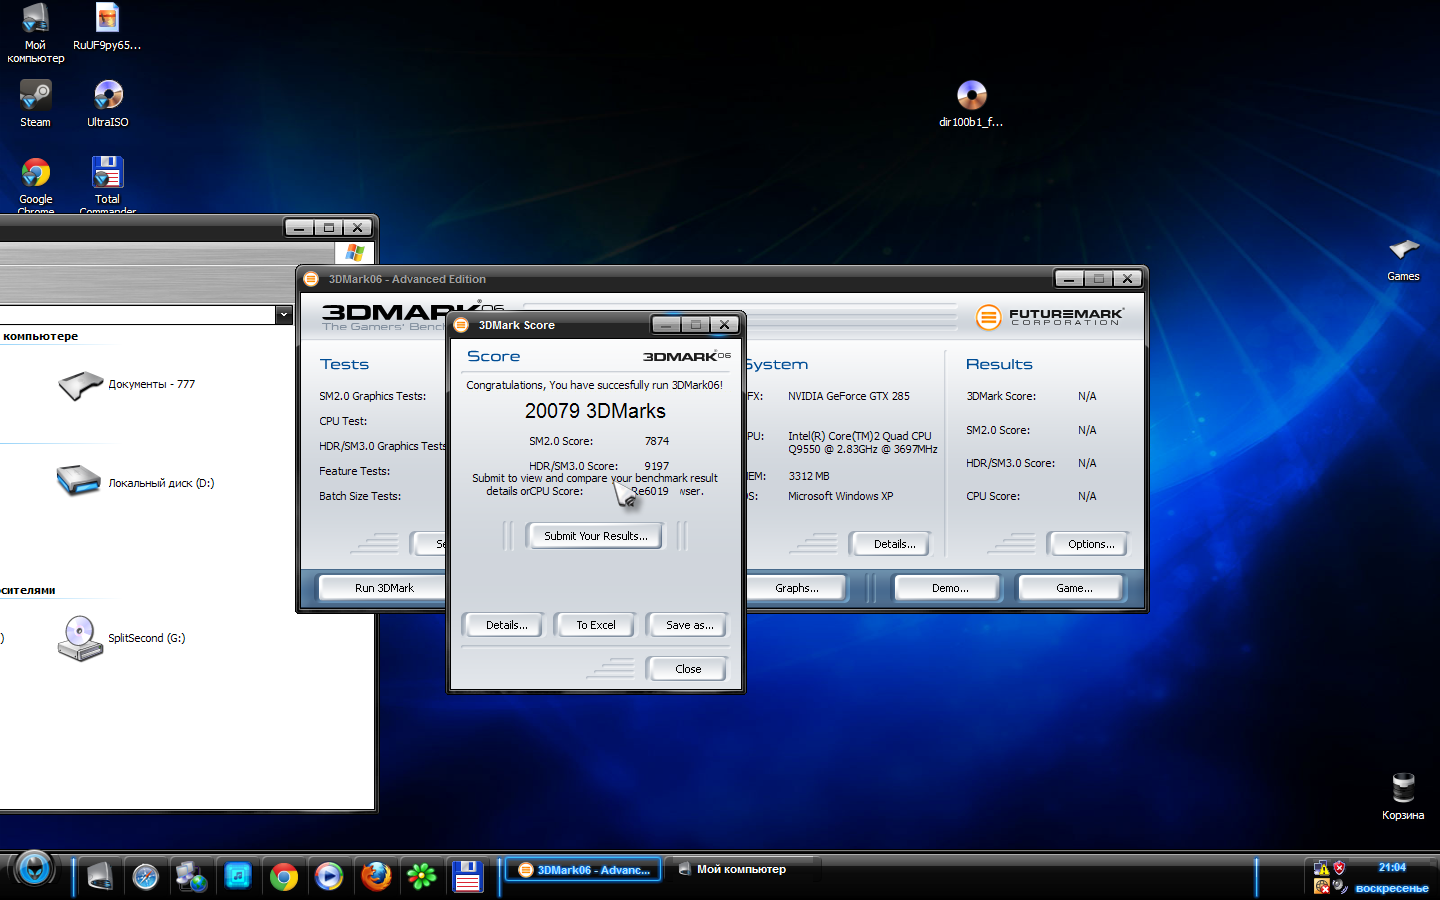Viewport: 1440px width, 900px height.
Task: Click the 'CPU Test:' label under Tests
Action: 343,421
